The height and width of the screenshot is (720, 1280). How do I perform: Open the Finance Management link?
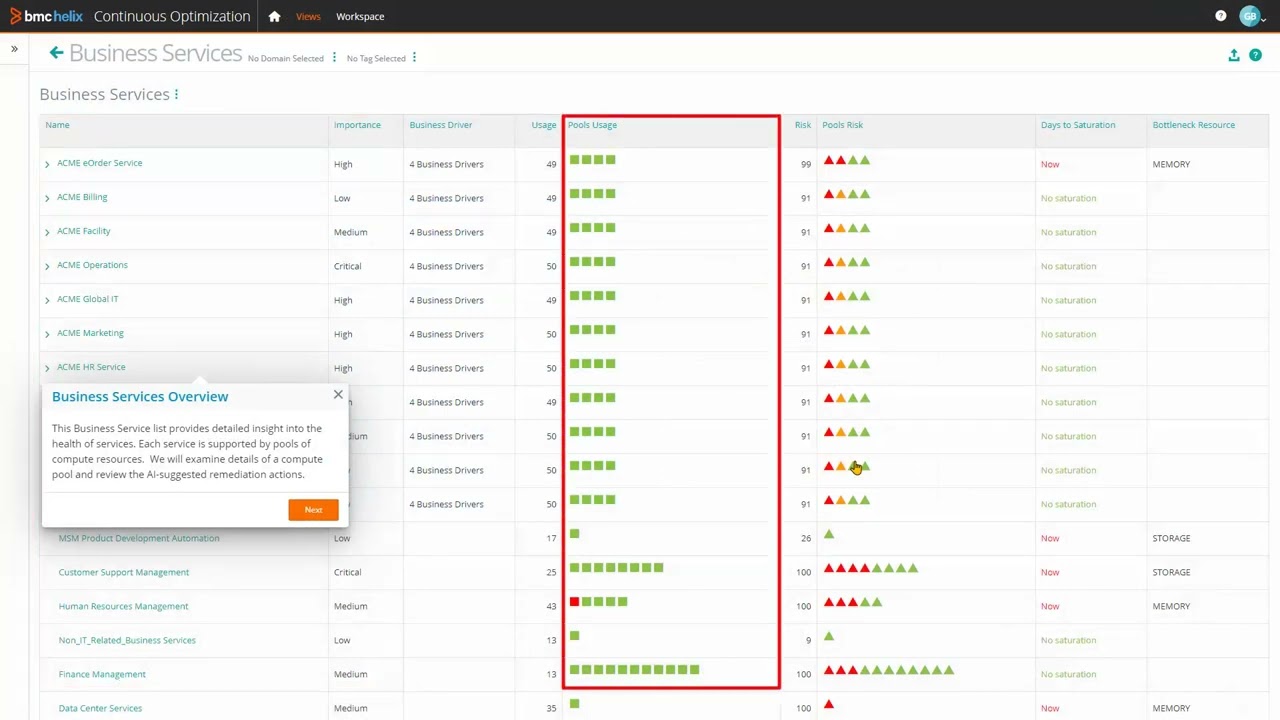pos(102,674)
